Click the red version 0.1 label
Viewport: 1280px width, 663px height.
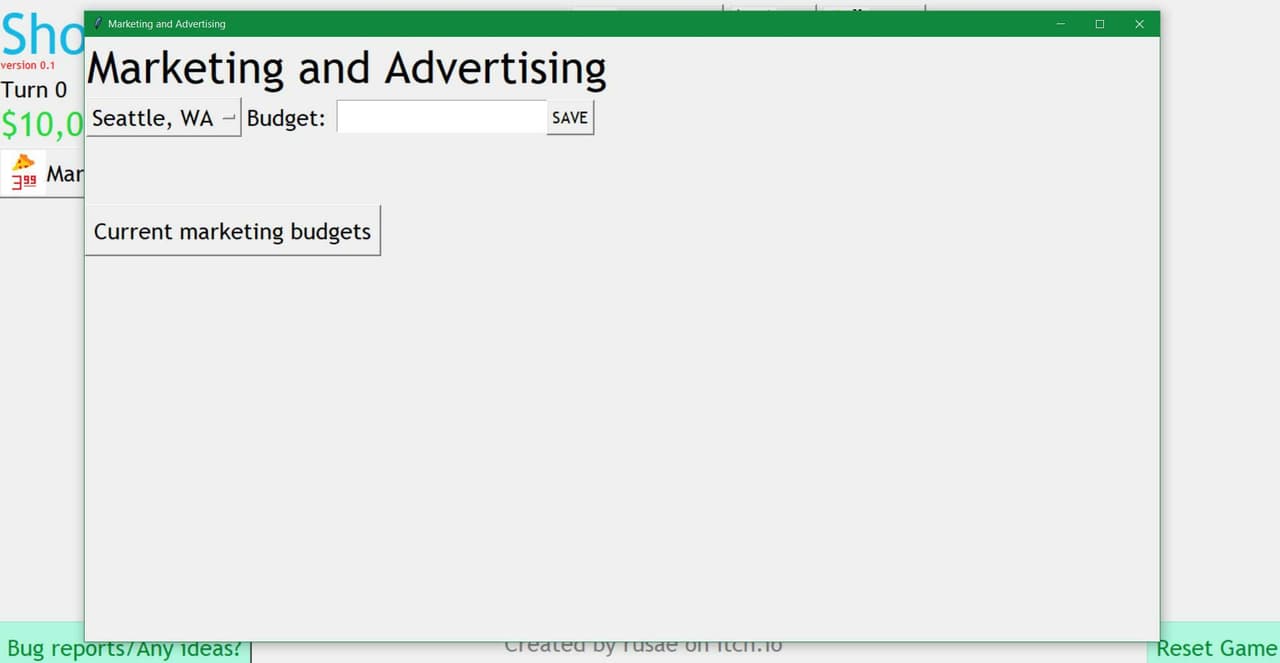pos(28,65)
